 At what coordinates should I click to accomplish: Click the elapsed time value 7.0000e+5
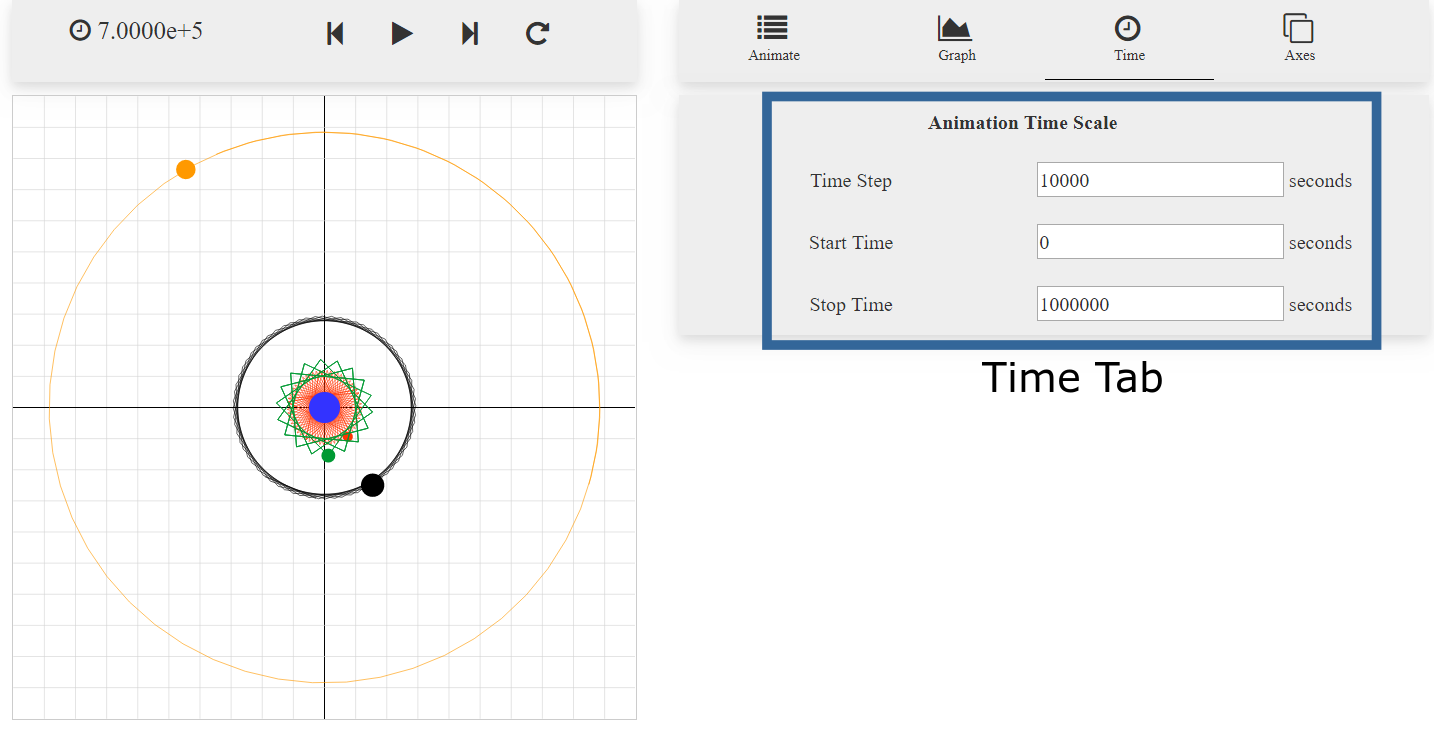pyautogui.click(x=150, y=31)
